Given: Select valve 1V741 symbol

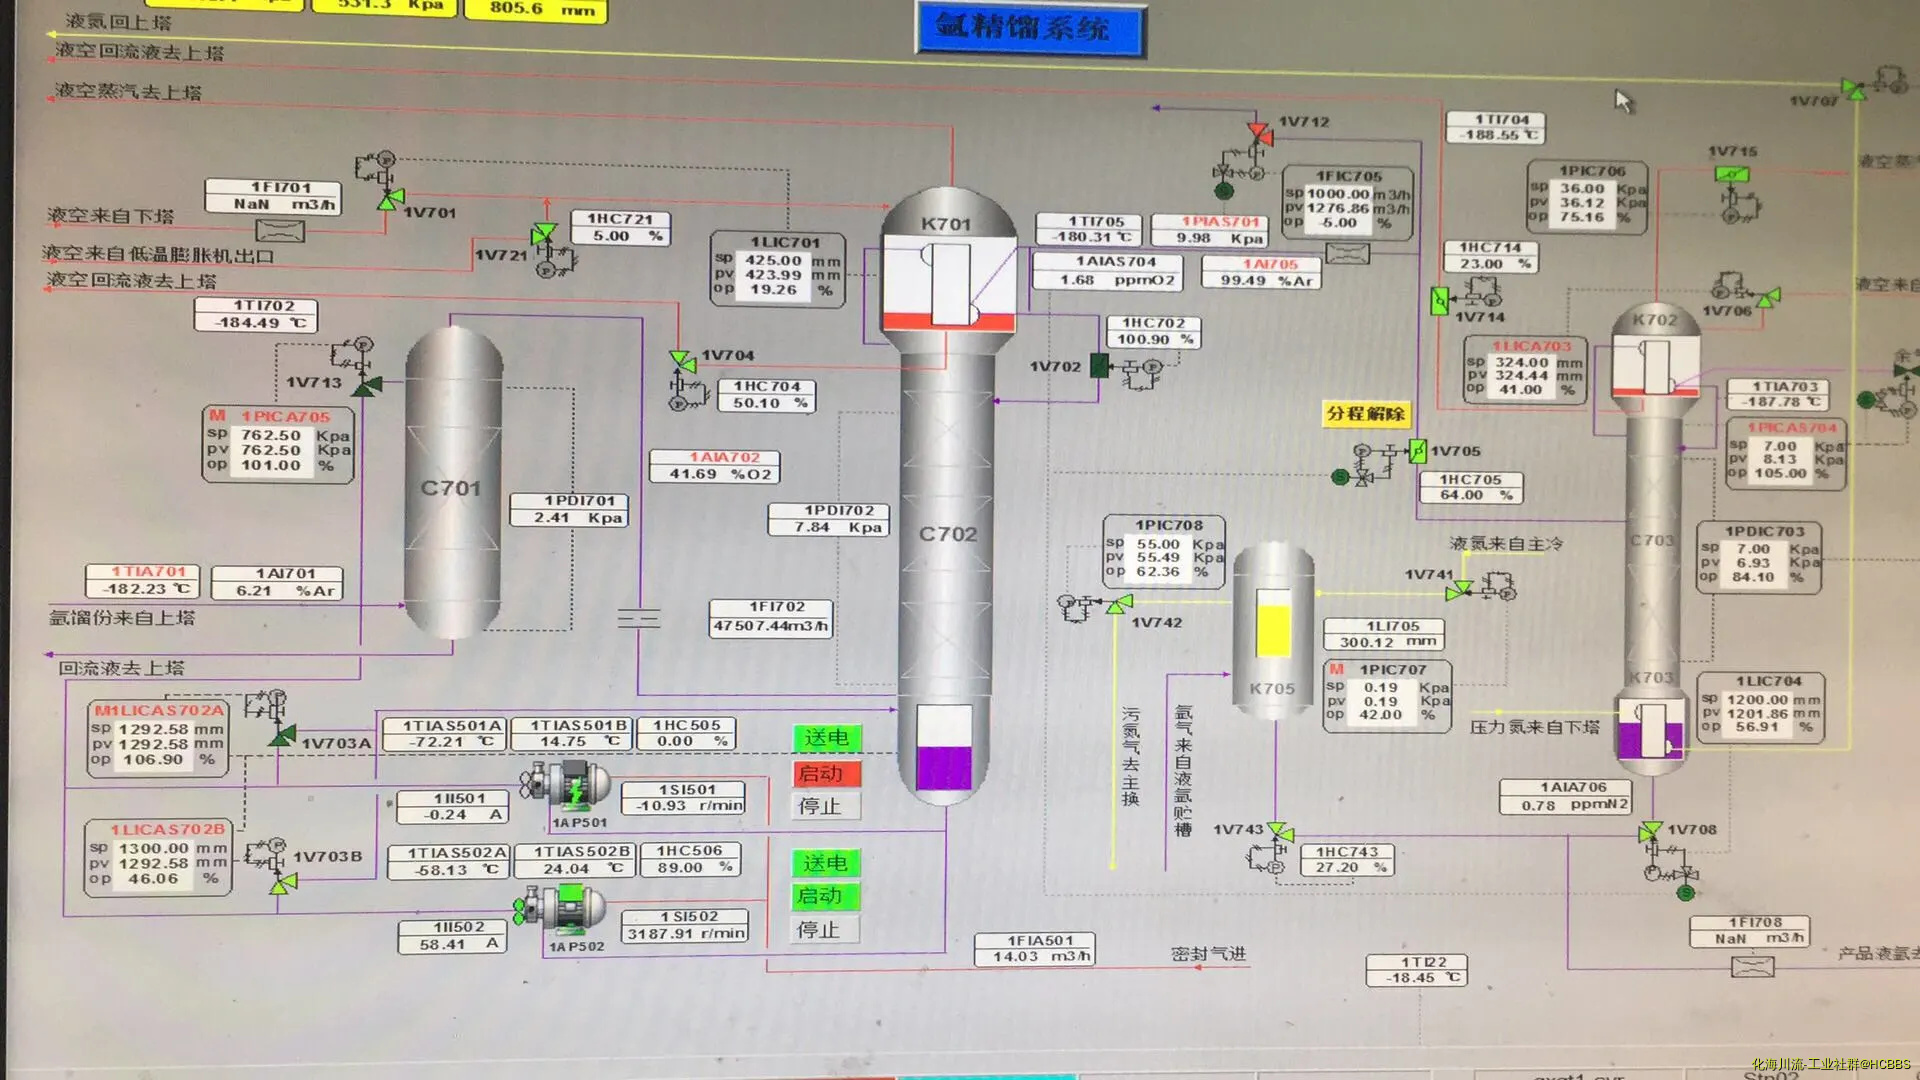Looking at the screenshot, I should pos(1459,590).
